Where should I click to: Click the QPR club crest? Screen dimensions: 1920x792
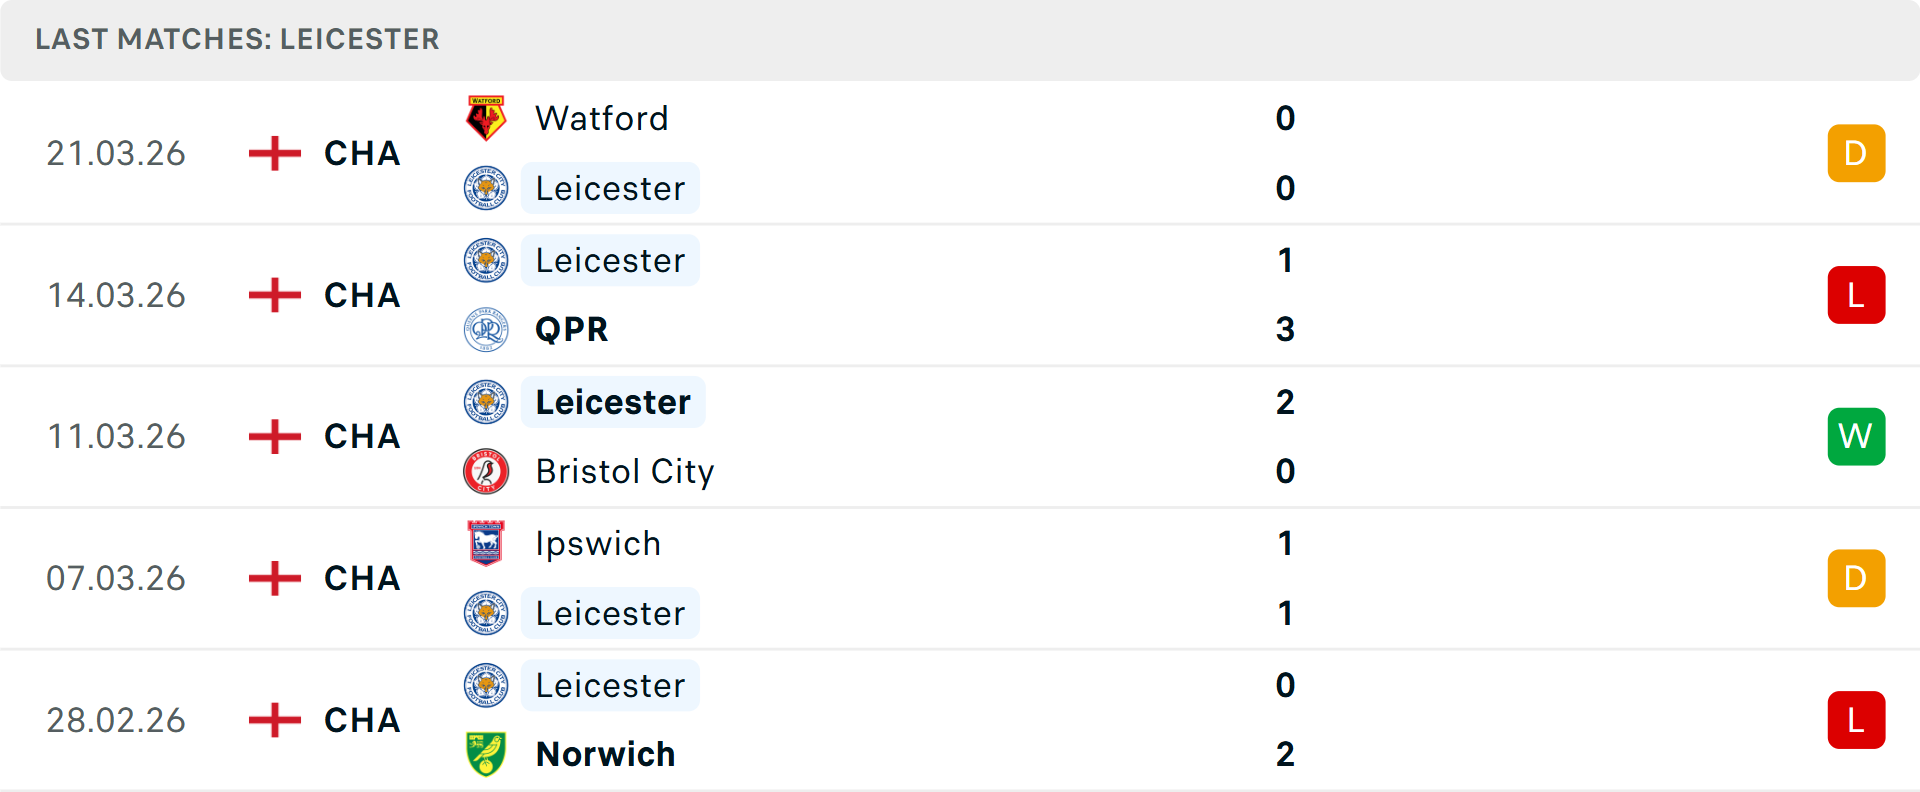click(x=486, y=329)
